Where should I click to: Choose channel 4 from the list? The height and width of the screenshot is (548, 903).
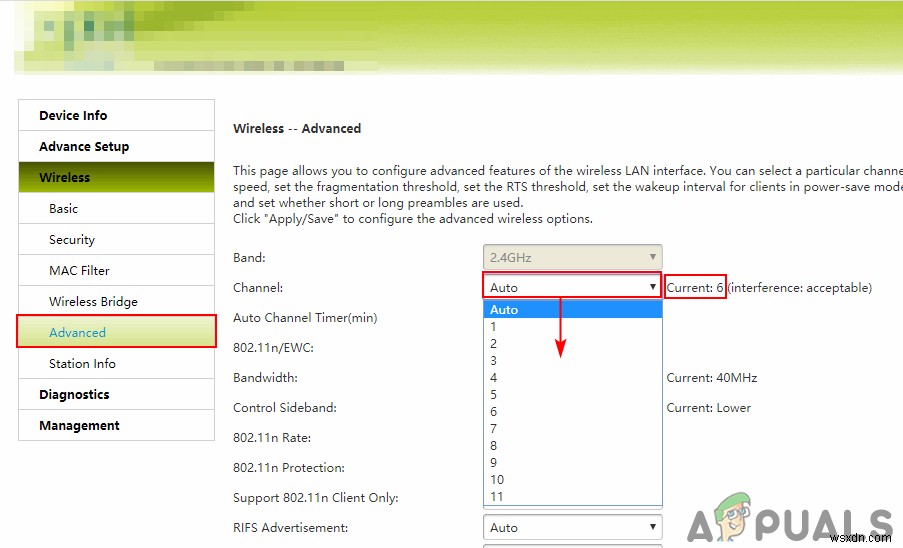coord(572,378)
